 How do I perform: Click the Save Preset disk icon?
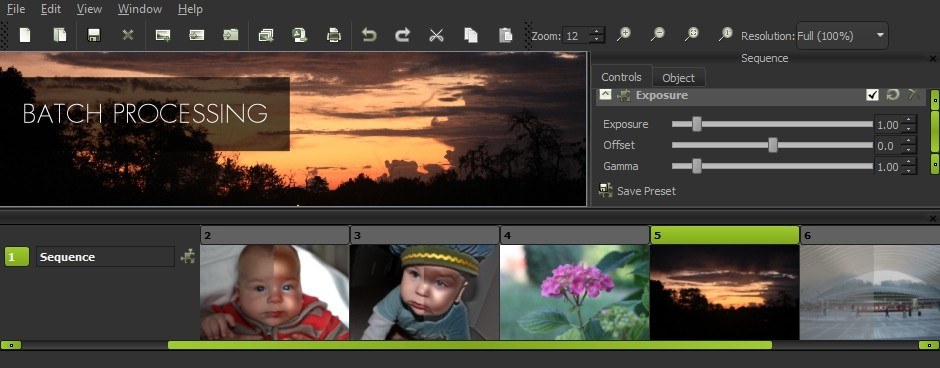(x=605, y=191)
